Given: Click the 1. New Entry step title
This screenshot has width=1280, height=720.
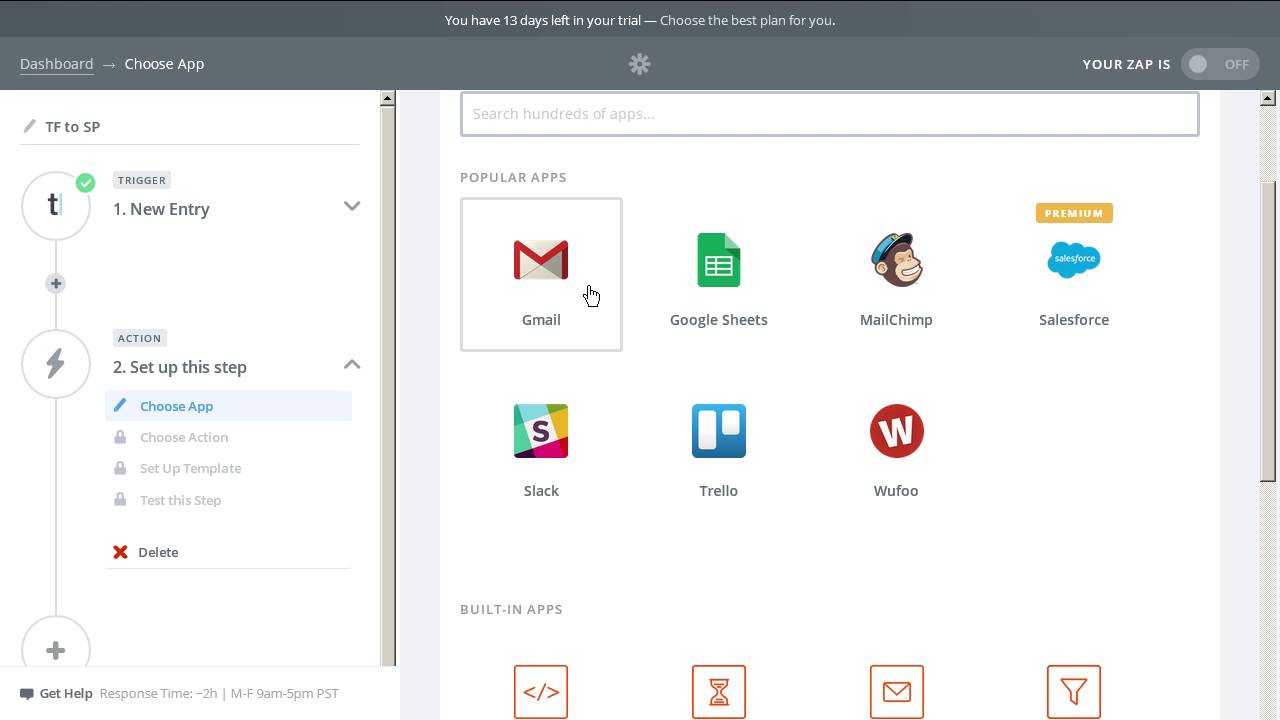Looking at the screenshot, I should click(x=161, y=209).
